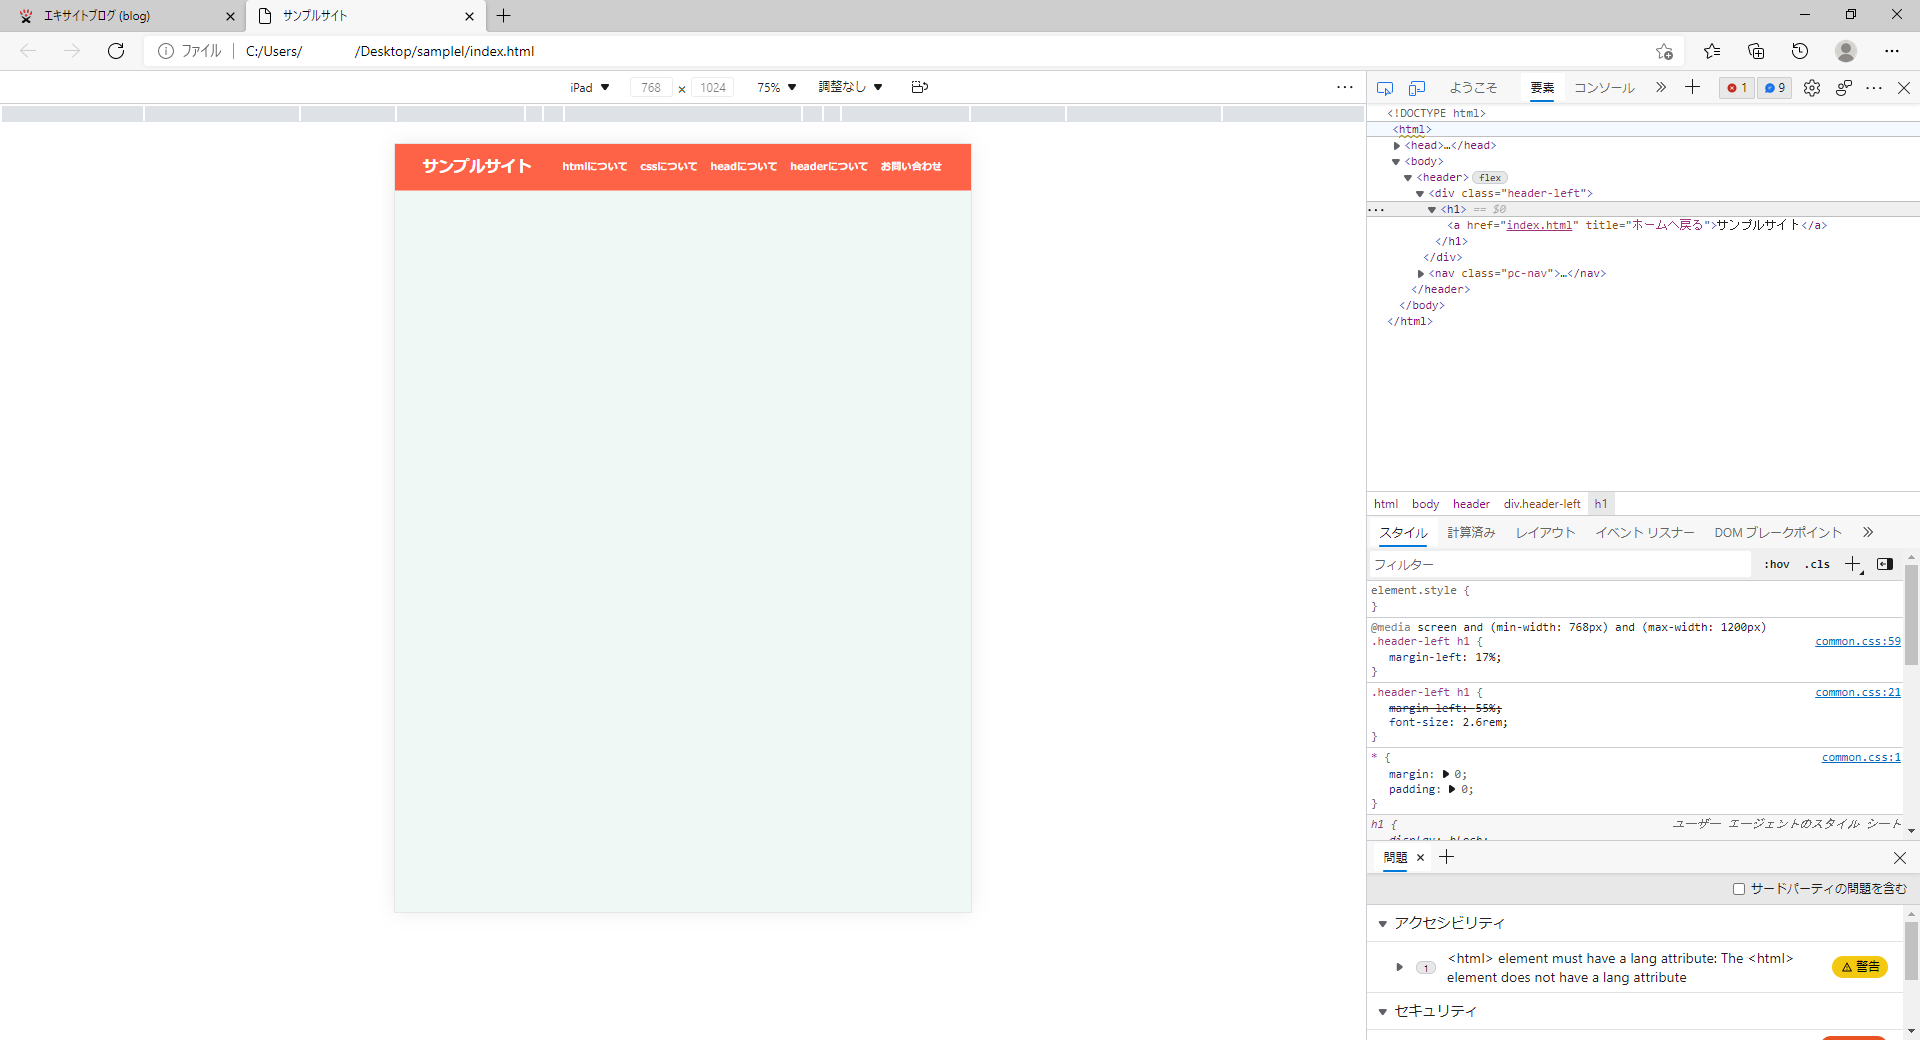Open common.css:1 source link
The image size is (1920, 1040).
click(1861, 758)
